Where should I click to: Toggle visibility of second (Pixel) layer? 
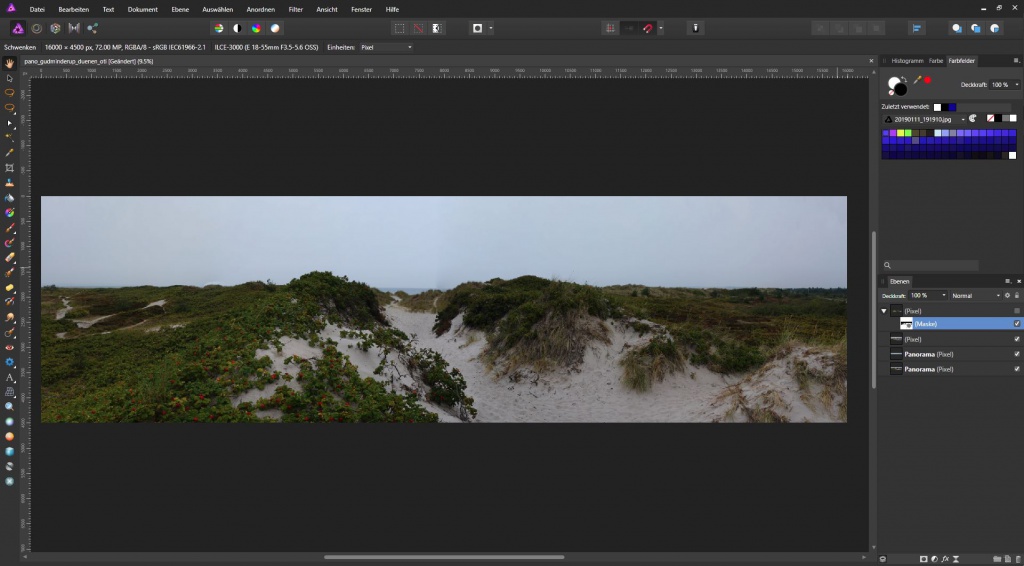pos(1017,339)
